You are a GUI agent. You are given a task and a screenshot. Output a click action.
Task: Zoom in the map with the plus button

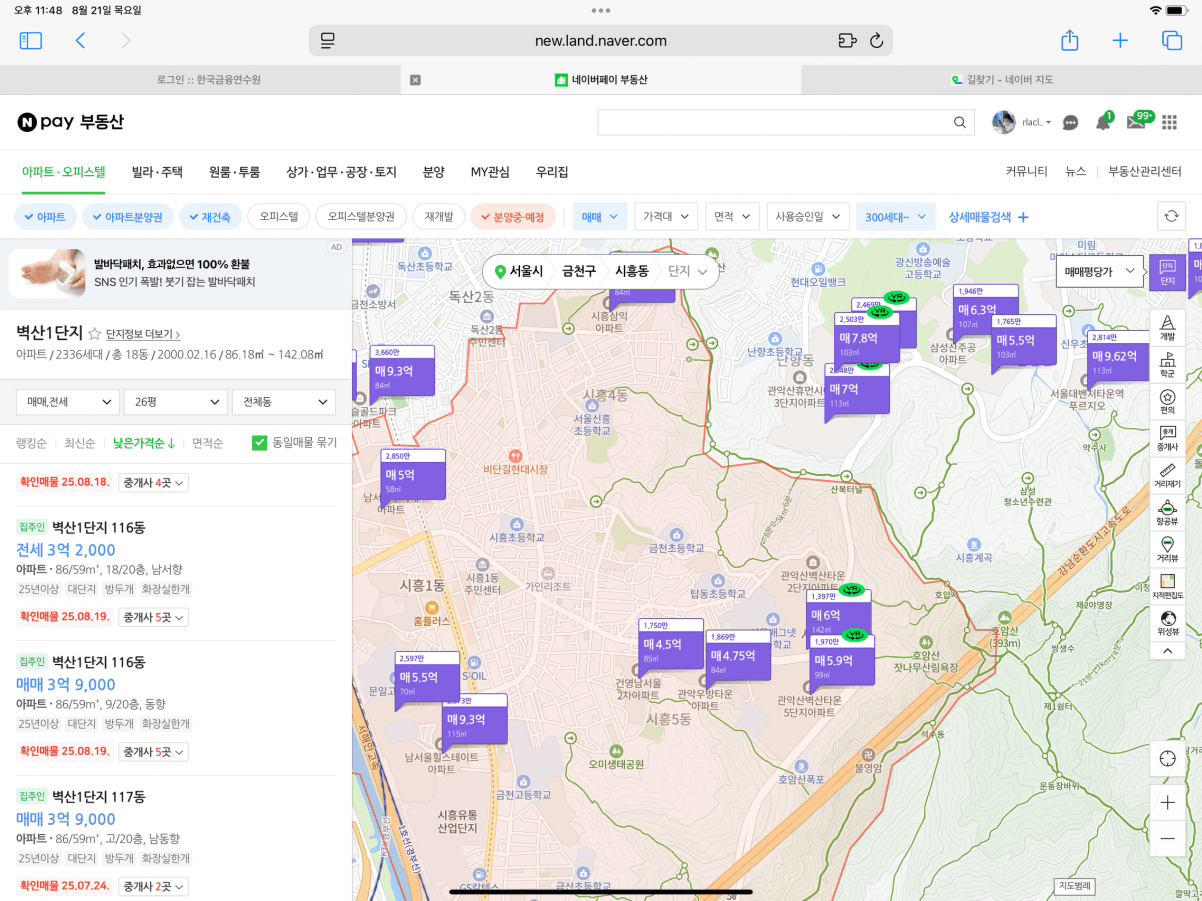(1167, 803)
